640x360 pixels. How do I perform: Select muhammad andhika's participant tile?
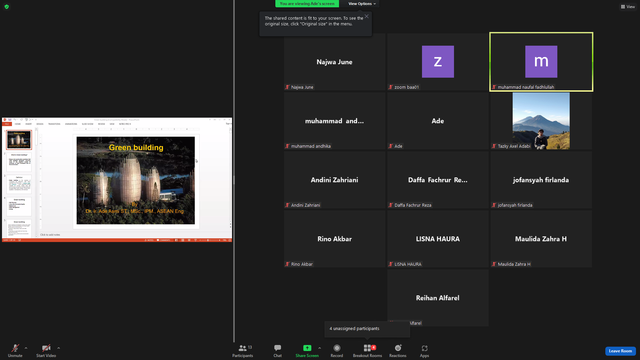pos(335,121)
